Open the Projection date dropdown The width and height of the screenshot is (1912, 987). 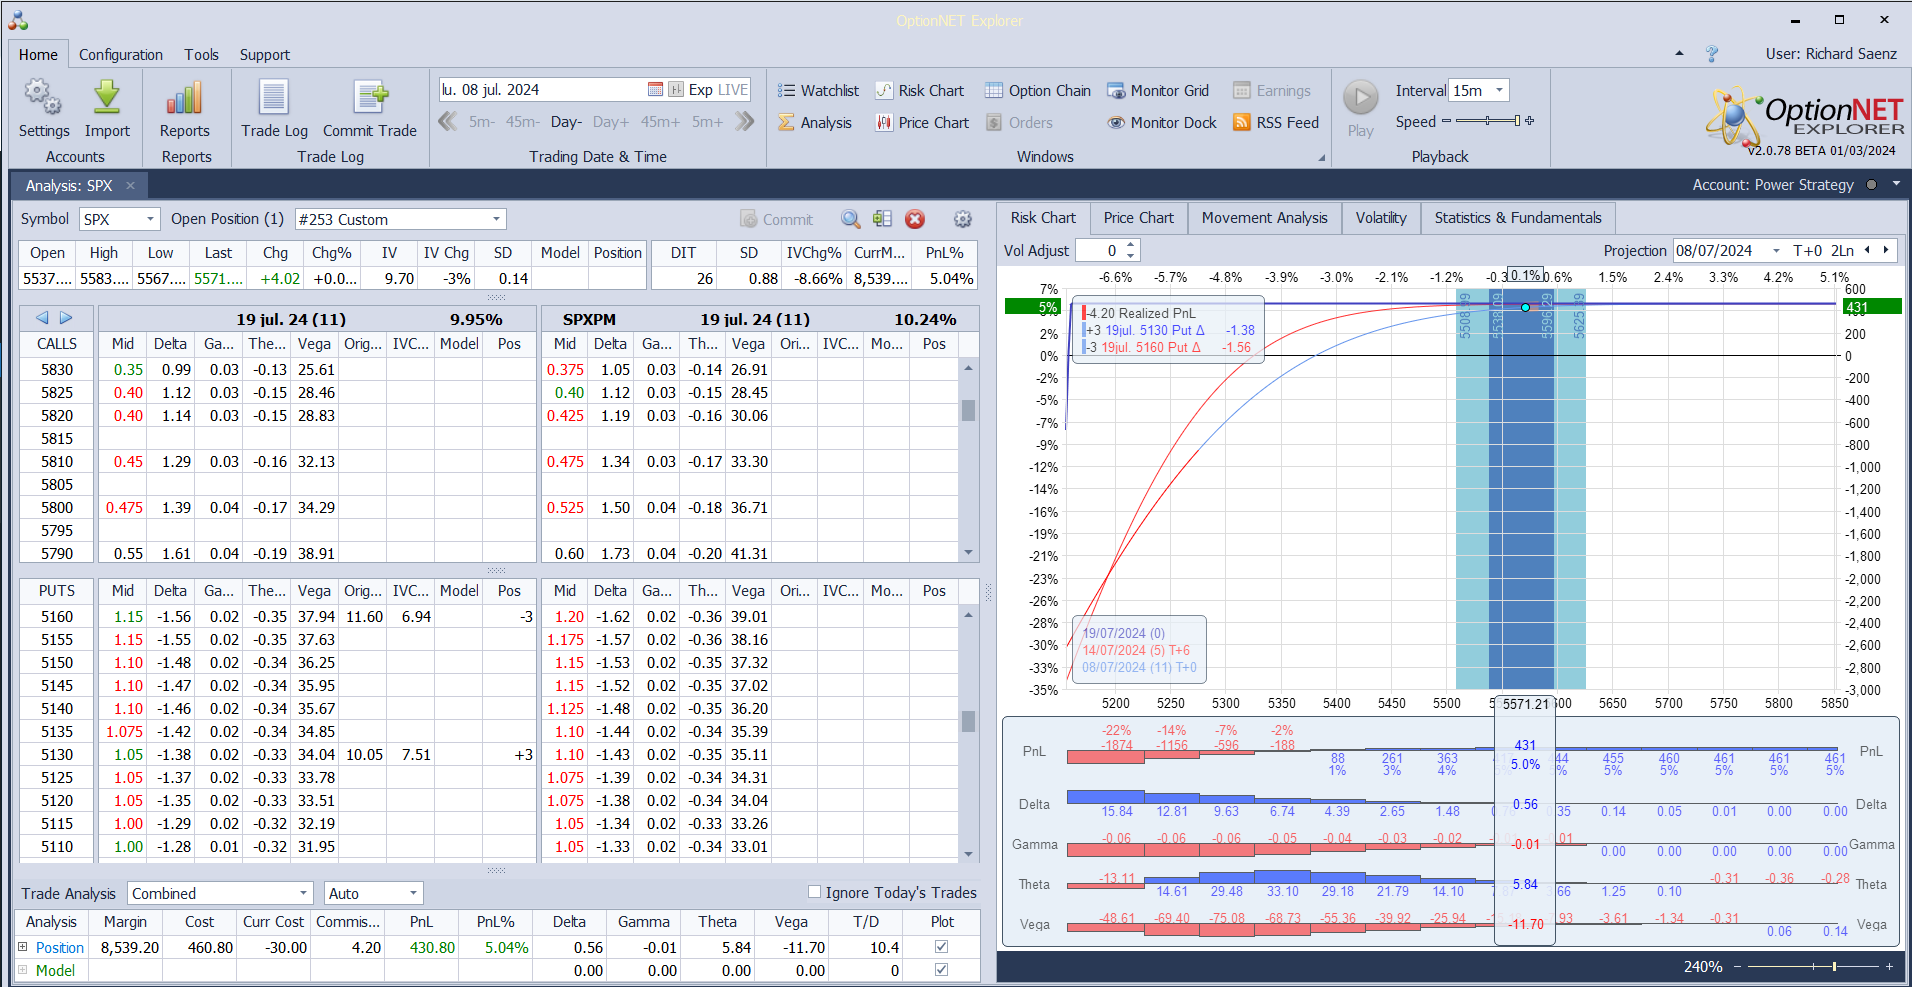(1776, 251)
